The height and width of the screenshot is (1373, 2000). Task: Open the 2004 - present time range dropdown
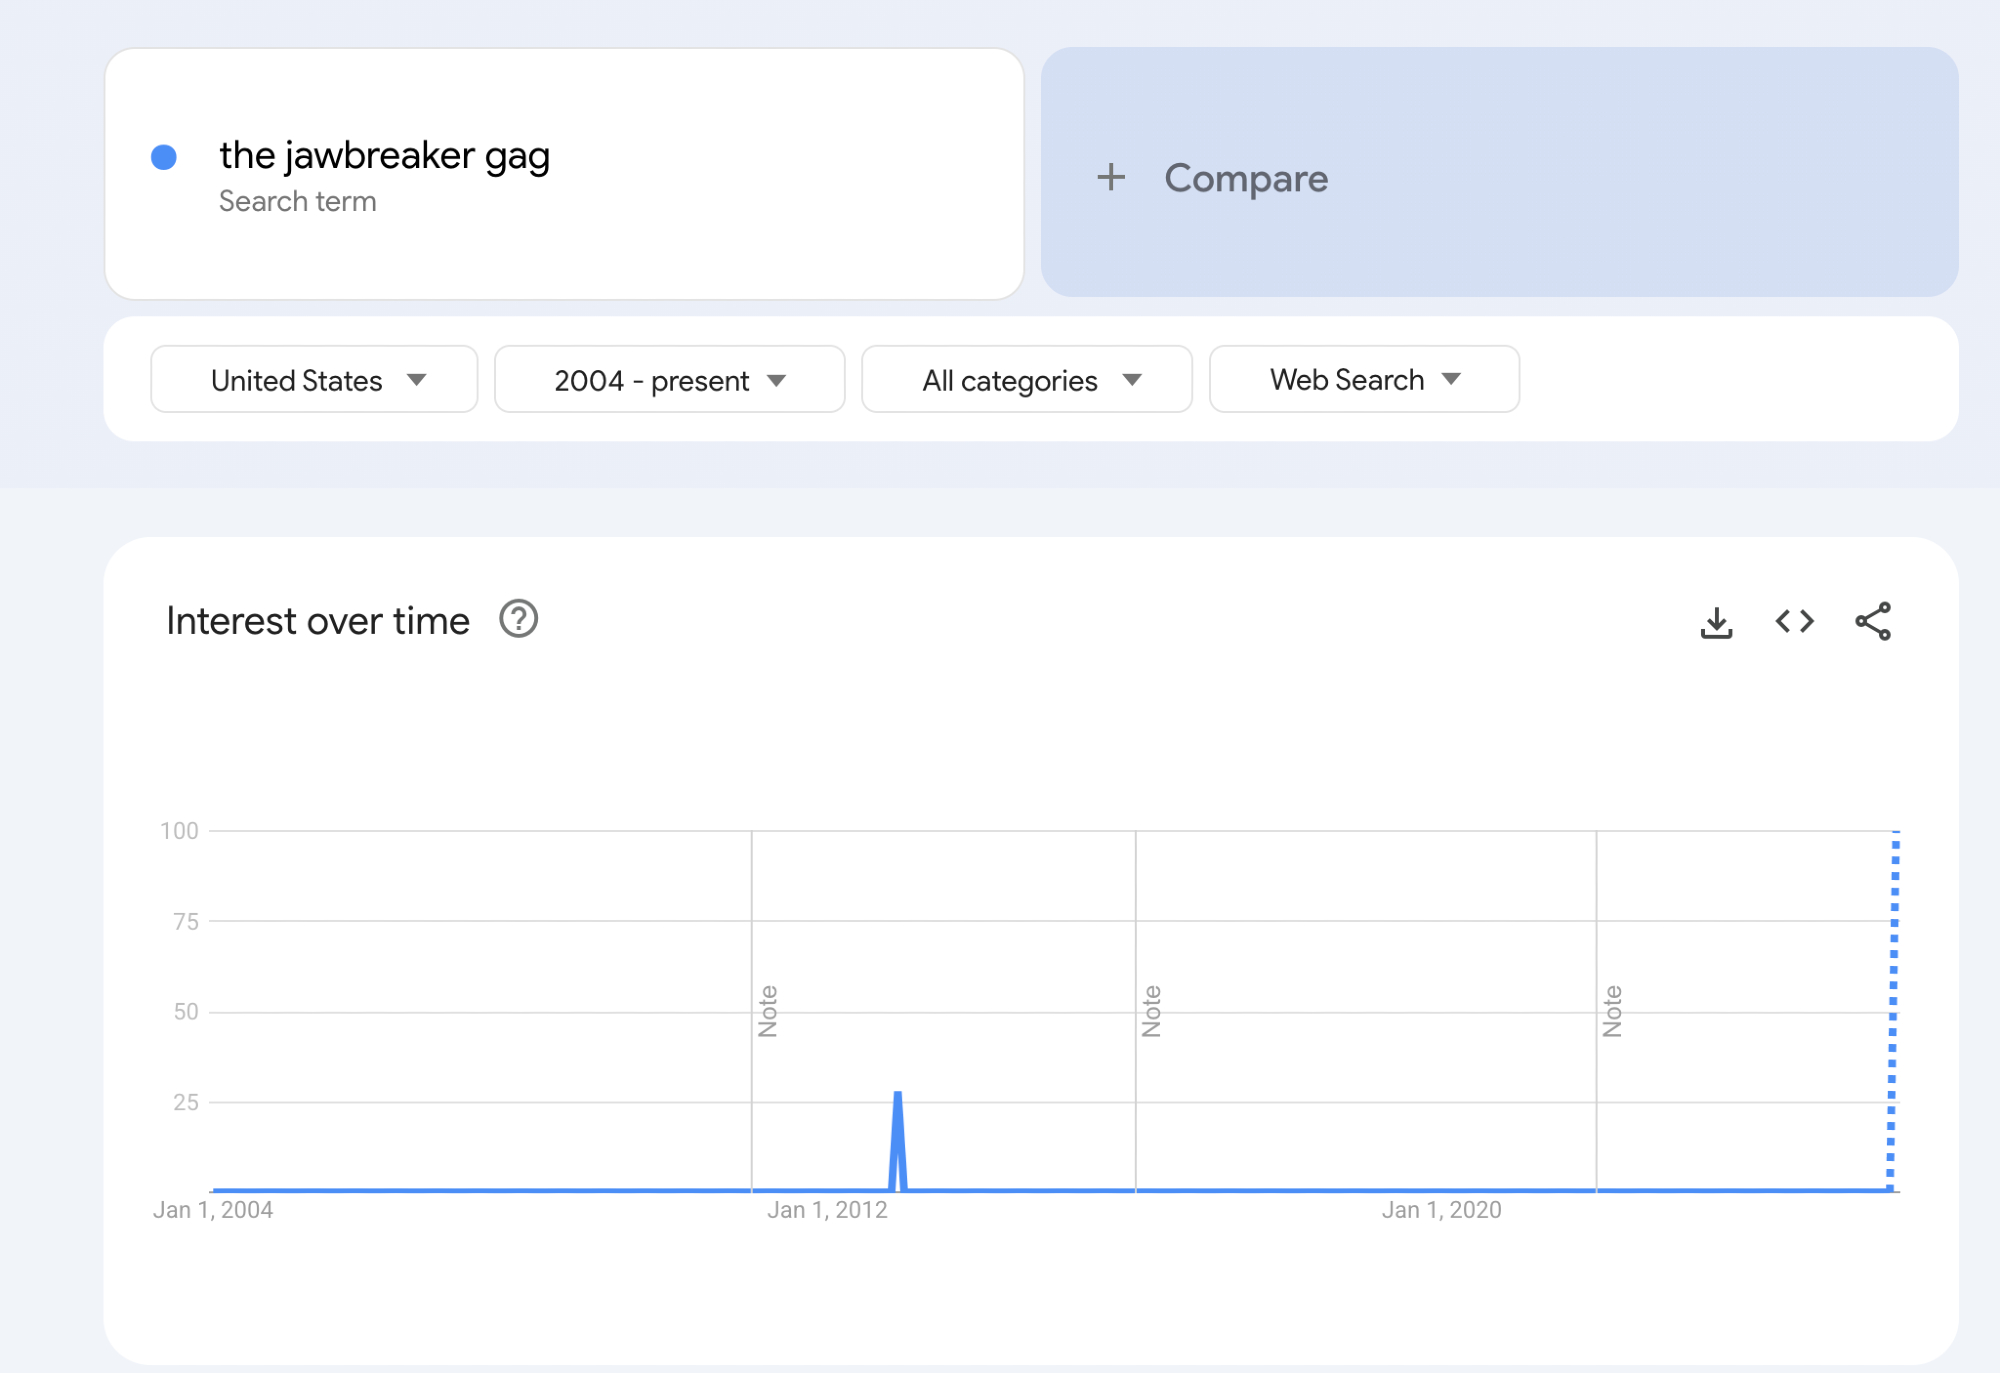coord(669,380)
